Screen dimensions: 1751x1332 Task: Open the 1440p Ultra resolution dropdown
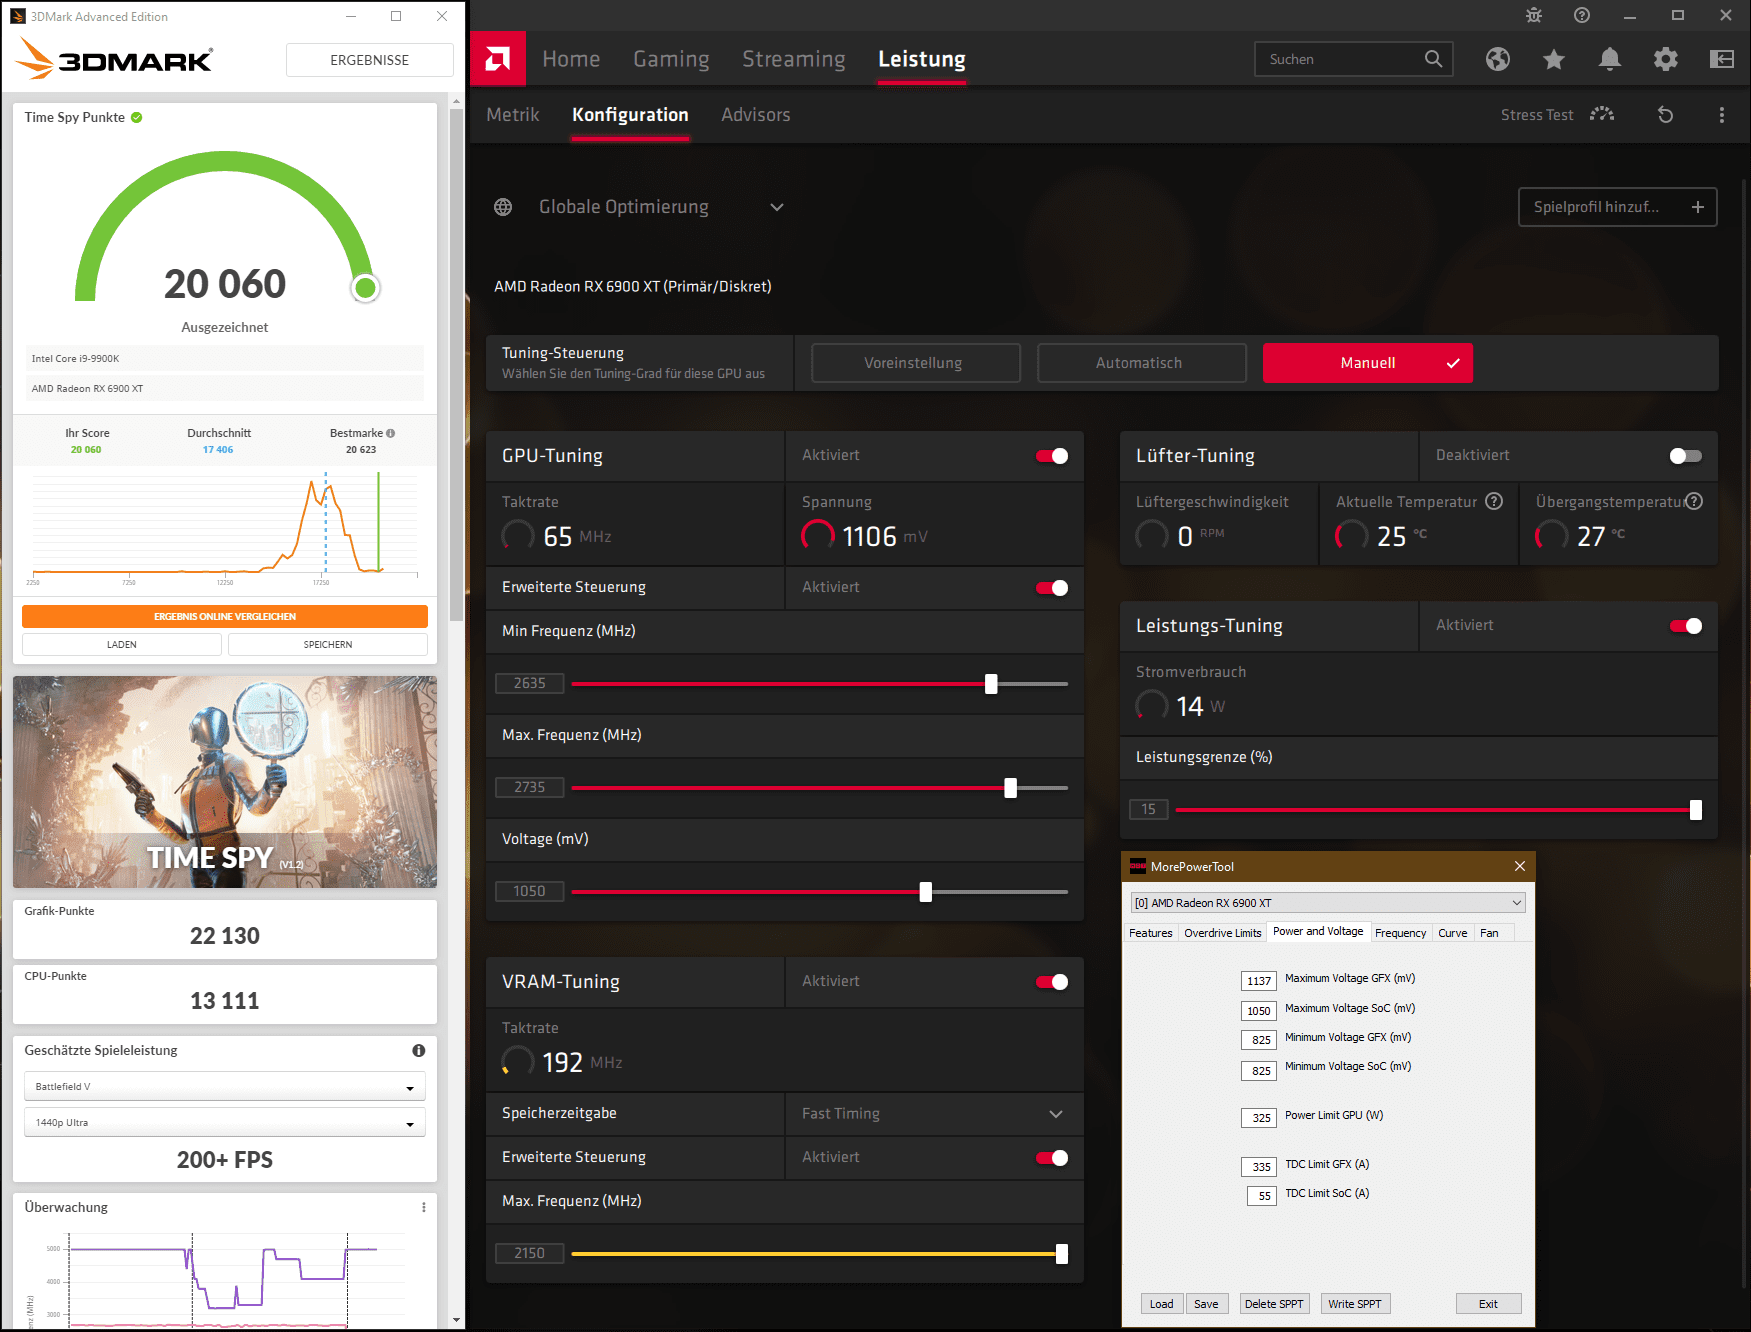tap(225, 1123)
